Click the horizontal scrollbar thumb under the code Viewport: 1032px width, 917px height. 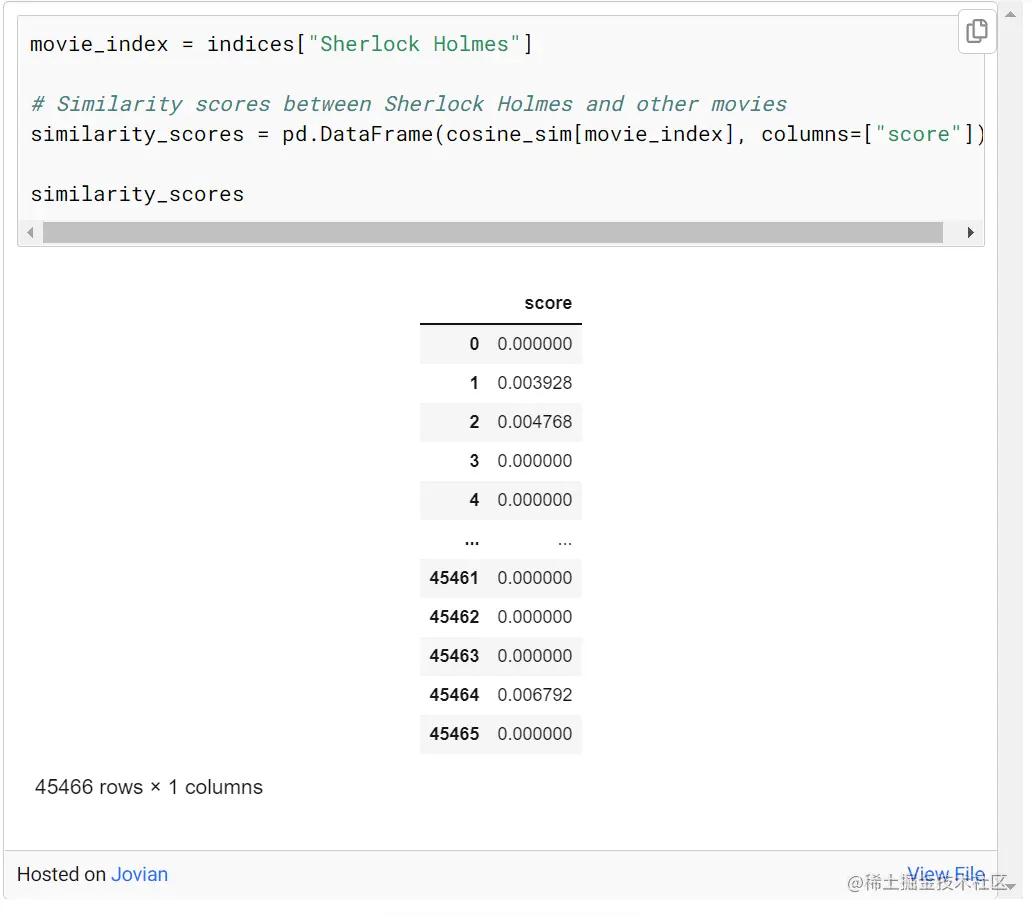tap(492, 232)
